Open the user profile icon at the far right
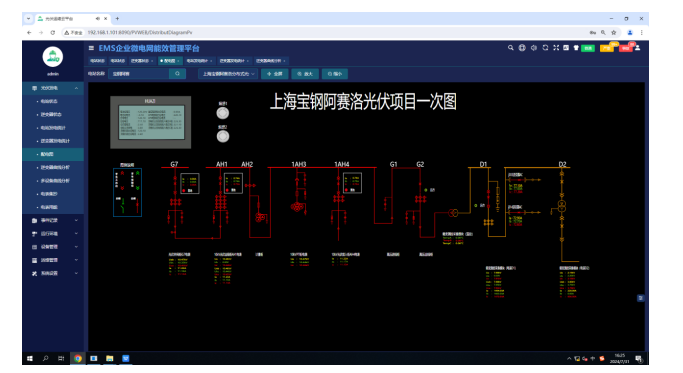683x373 pixels. [x=638, y=48]
